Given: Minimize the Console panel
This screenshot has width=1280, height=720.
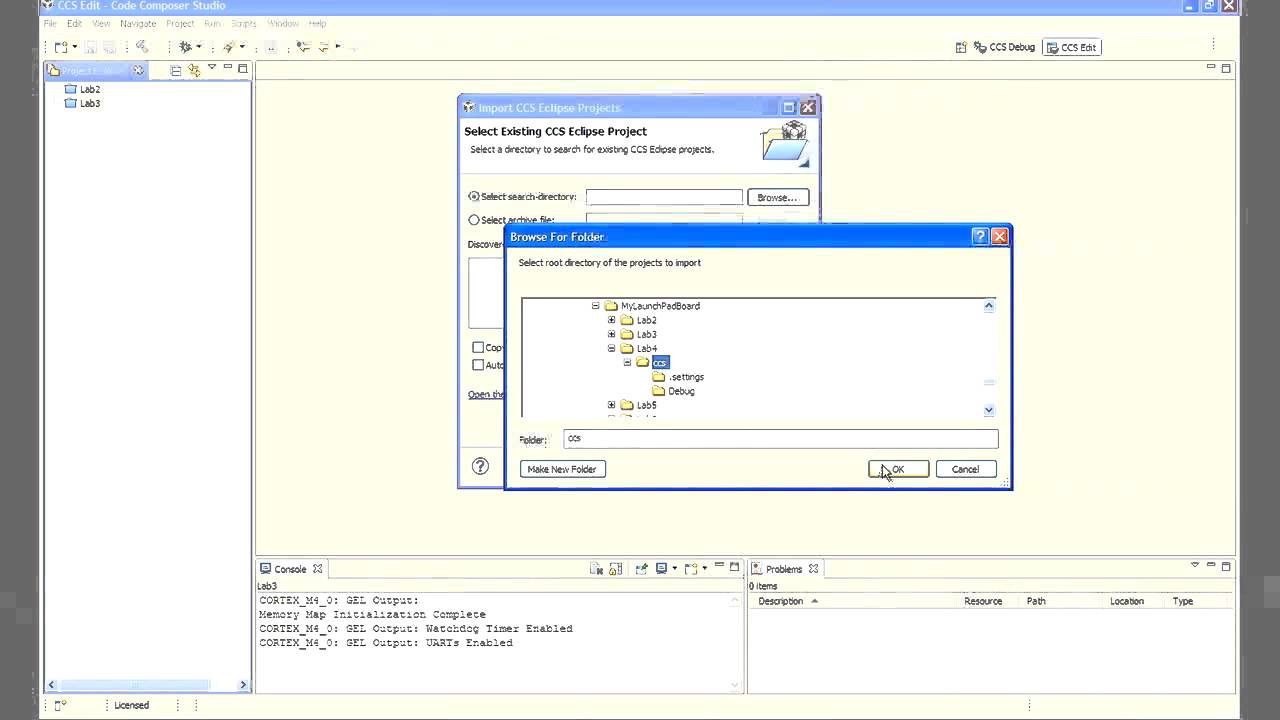Looking at the screenshot, I should [x=720, y=567].
